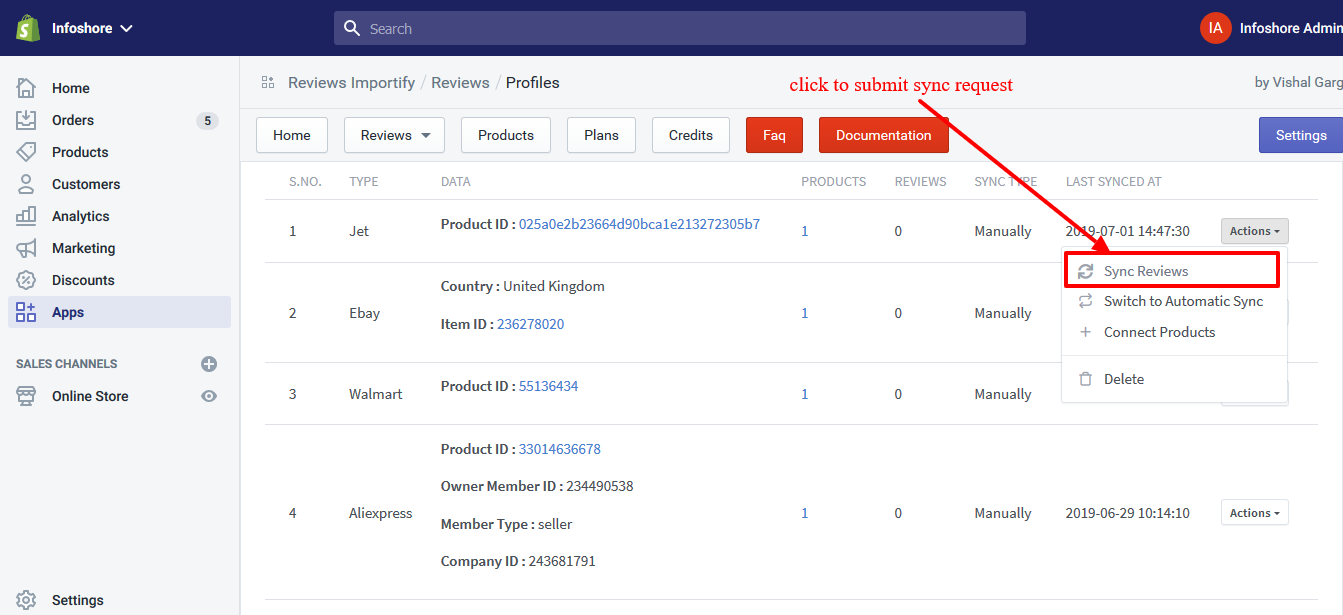The width and height of the screenshot is (1343, 615).
Task: Click the breadcrumb app grid icon
Action: (x=268, y=82)
